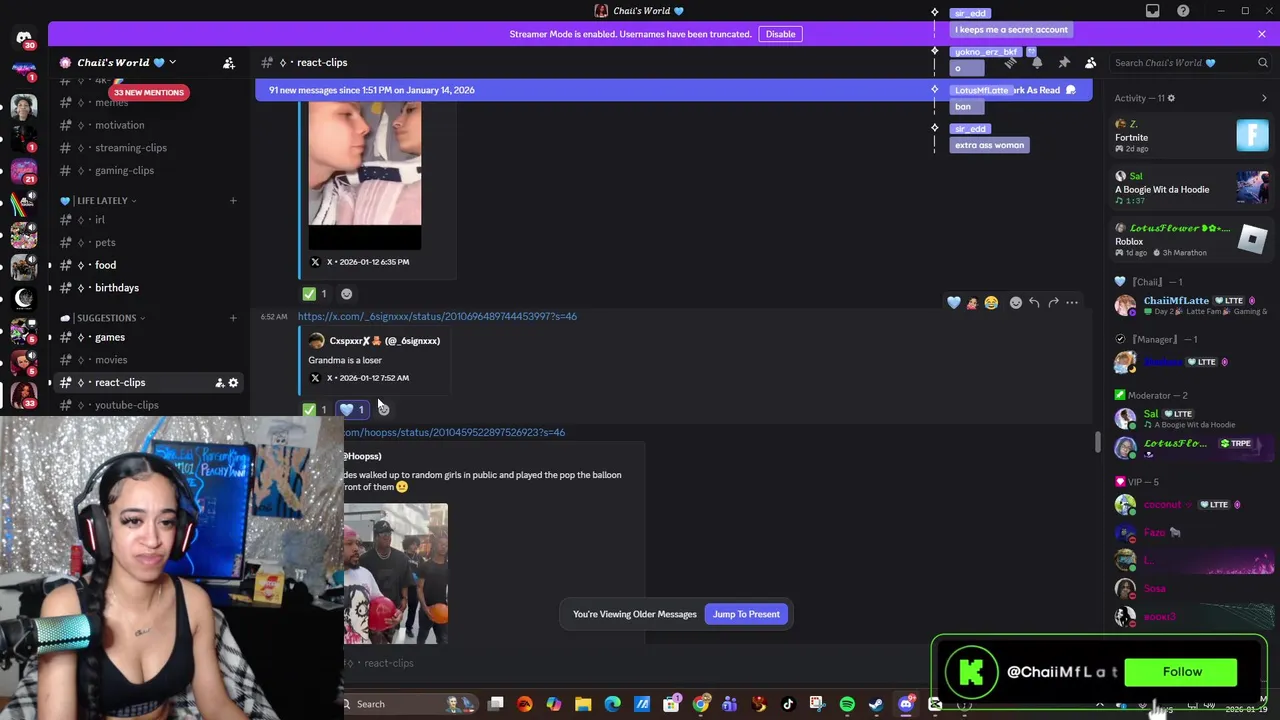React with laughing emoji in hover toolbar

(x=991, y=303)
